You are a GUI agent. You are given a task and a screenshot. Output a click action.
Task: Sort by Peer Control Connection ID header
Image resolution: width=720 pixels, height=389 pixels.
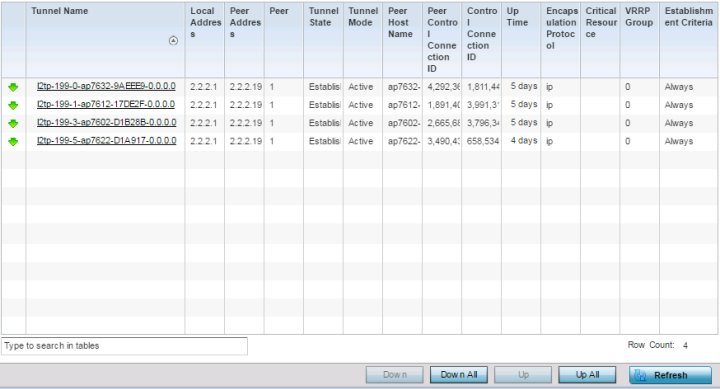pyautogui.click(x=442, y=40)
